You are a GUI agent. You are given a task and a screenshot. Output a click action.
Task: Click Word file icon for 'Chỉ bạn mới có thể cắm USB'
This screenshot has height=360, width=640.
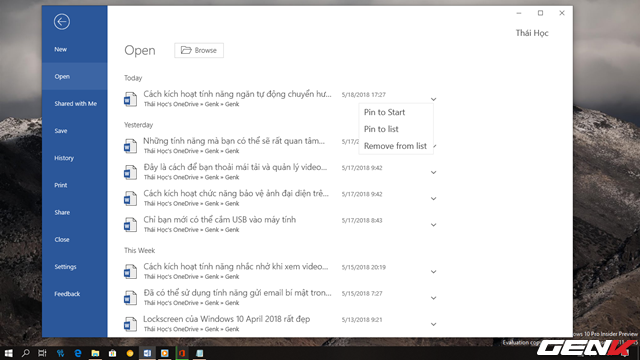[130, 225]
